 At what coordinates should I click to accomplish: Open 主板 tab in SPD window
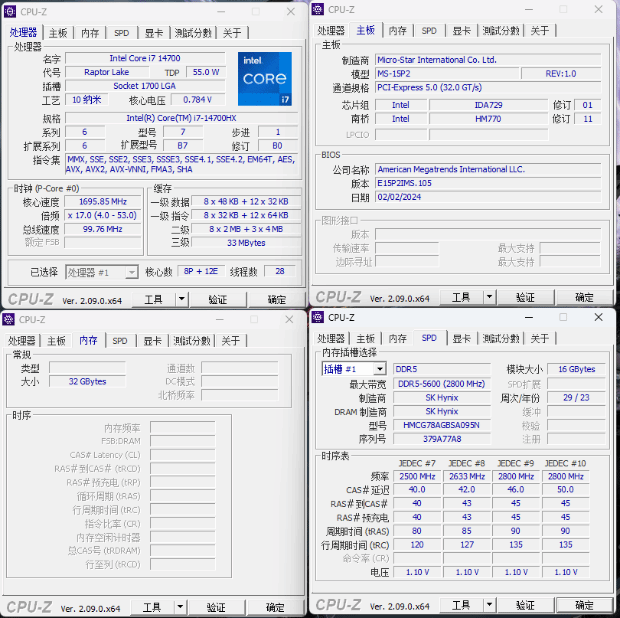click(365, 338)
